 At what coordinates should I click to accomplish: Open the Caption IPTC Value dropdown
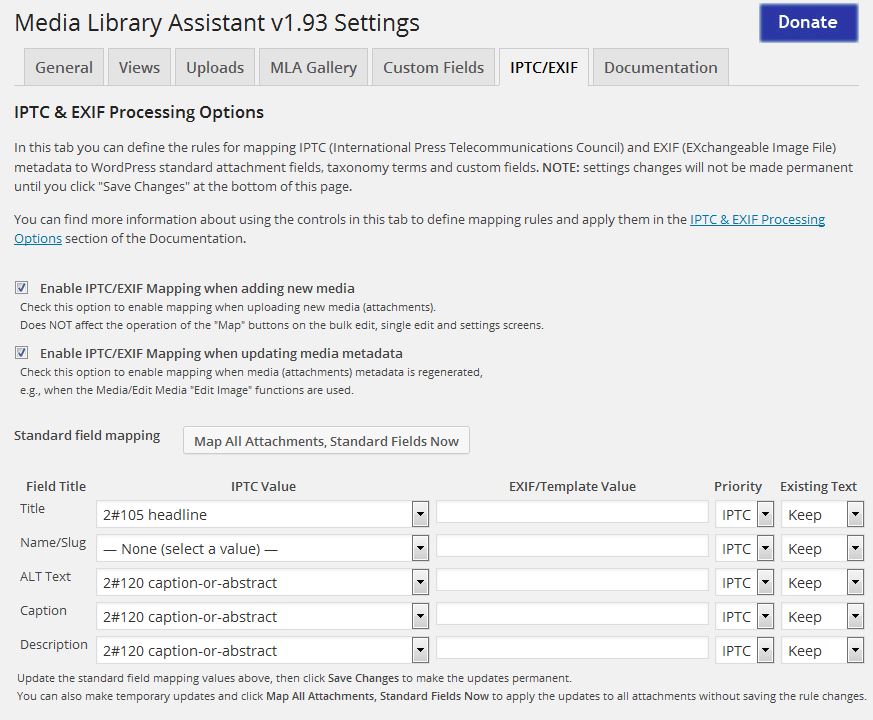262,616
